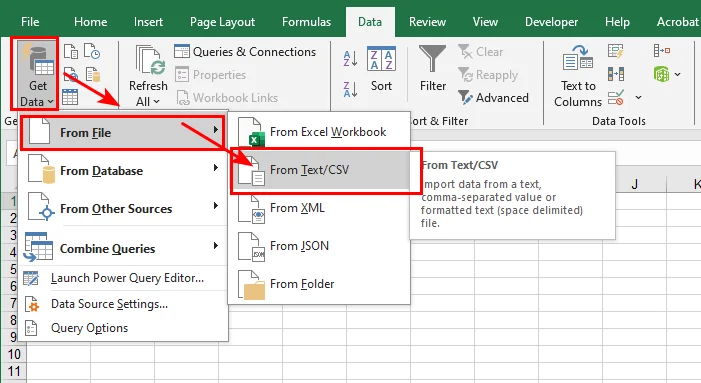Select row 11 header
Viewport: 701px width, 383px height.
click(x=13, y=371)
